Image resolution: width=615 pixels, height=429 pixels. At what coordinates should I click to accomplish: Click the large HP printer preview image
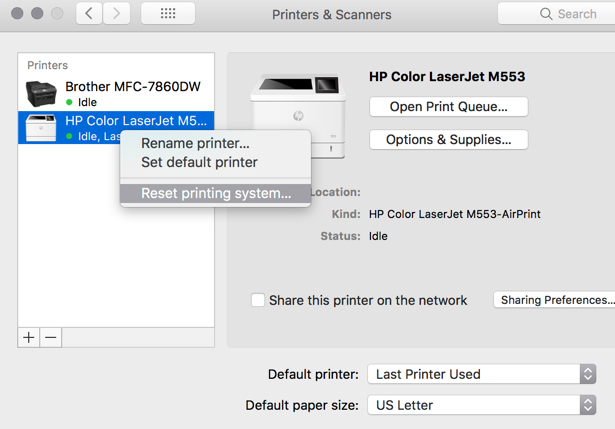click(x=297, y=116)
